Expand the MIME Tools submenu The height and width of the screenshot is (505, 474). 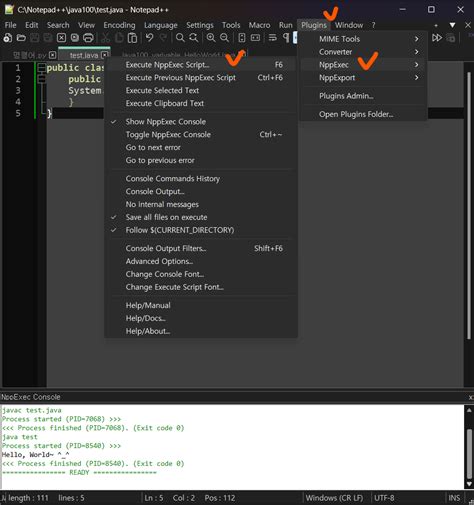pos(364,39)
